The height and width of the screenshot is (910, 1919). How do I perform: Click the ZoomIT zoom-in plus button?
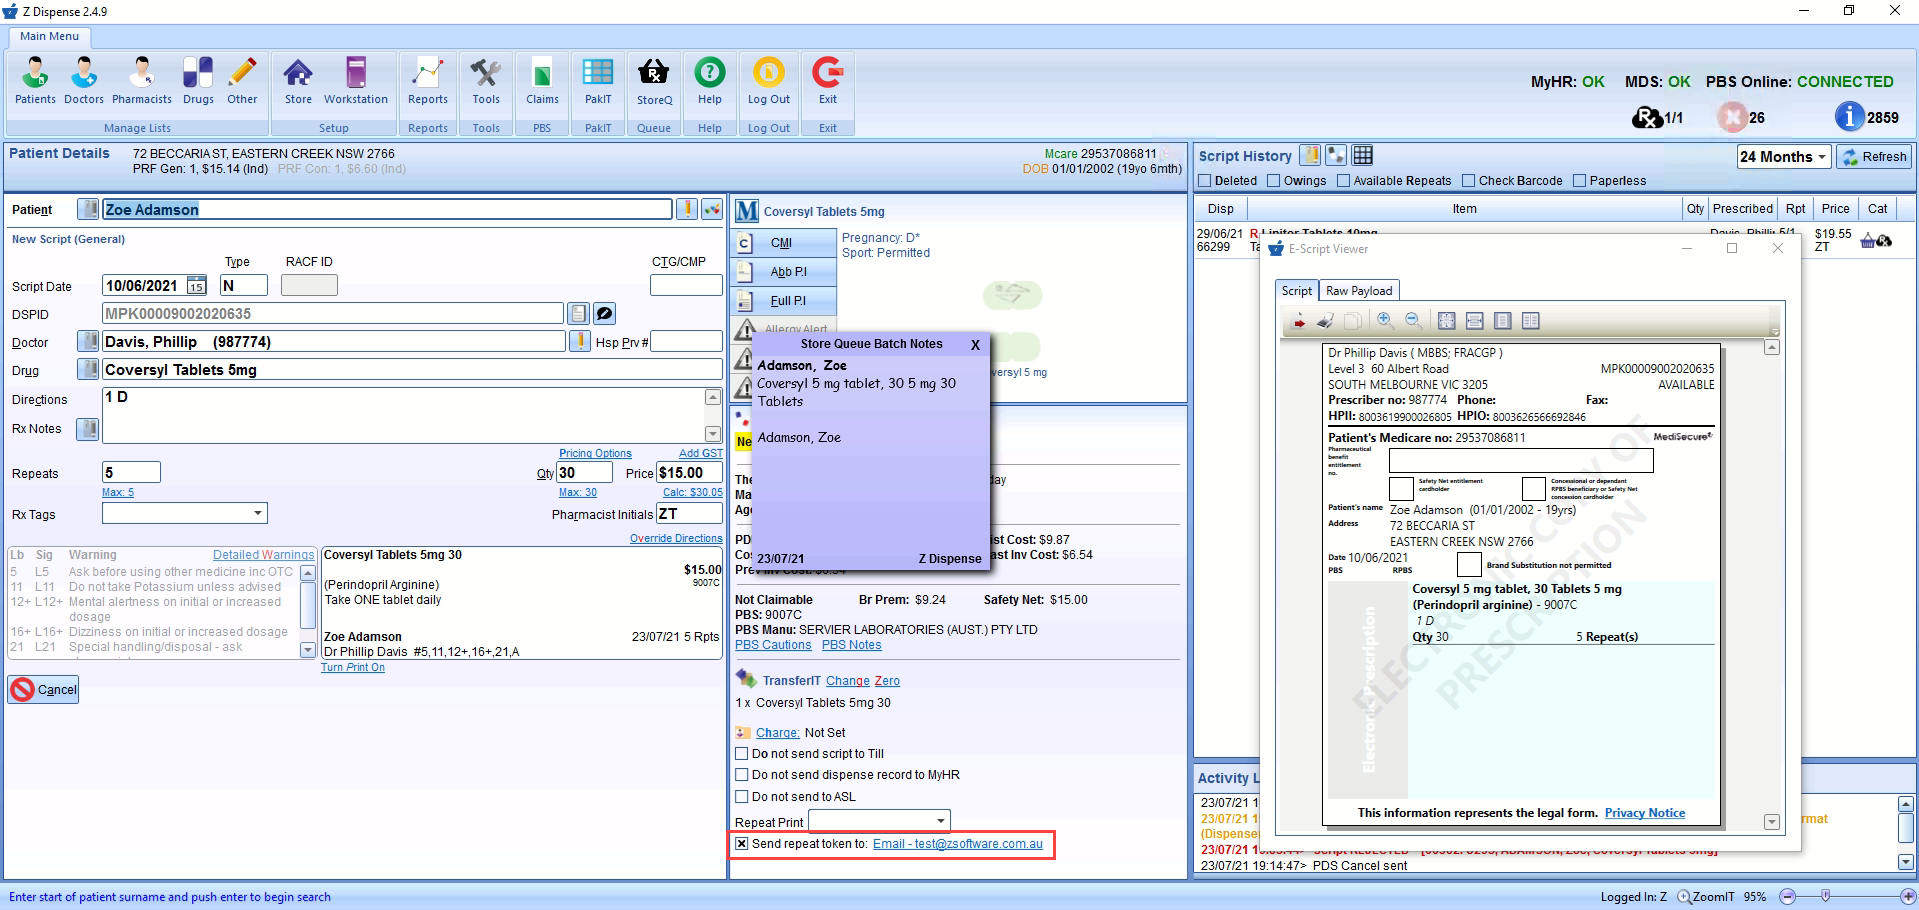1908,896
